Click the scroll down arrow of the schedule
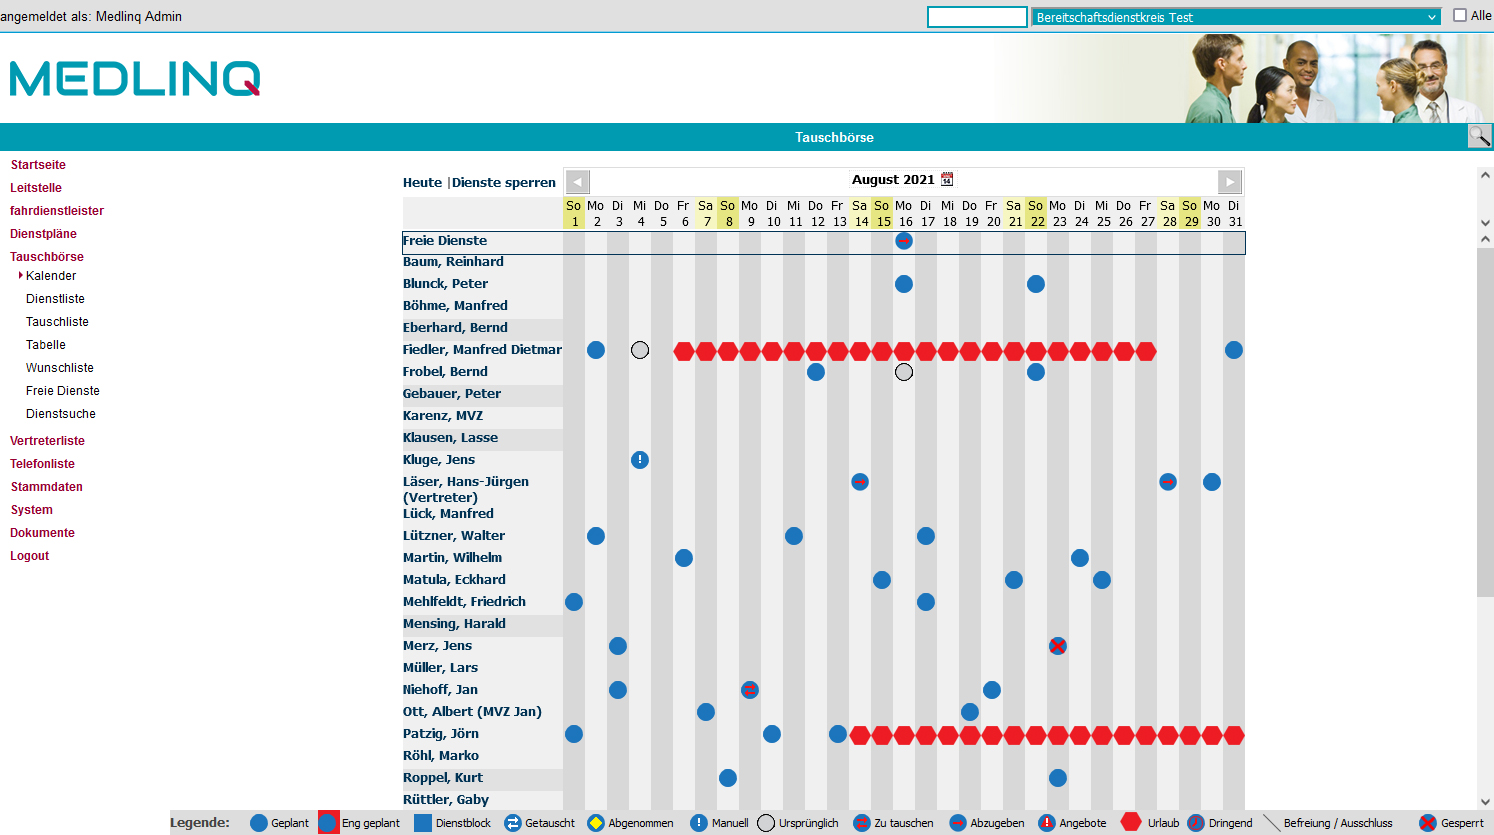Screen dimensions: 1494x835 pyautogui.click(x=1485, y=801)
